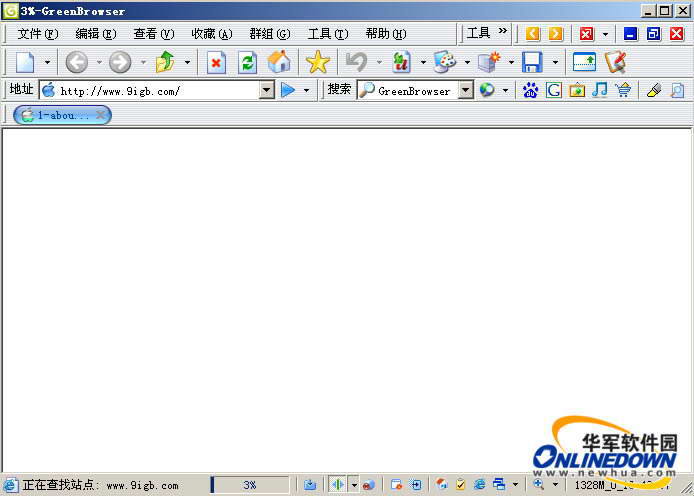
Task: Click the highlighter pen icon
Action: click(654, 90)
